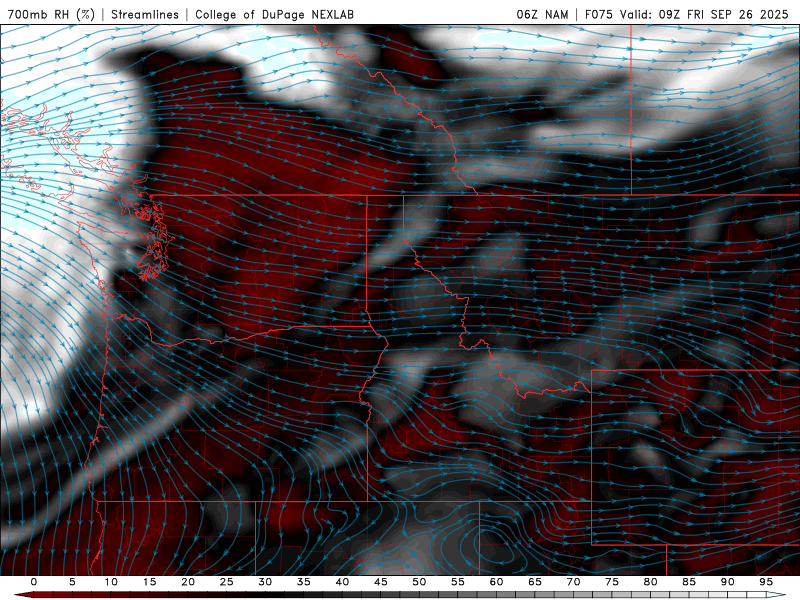Select the "80" label on humidity scale

point(651,582)
